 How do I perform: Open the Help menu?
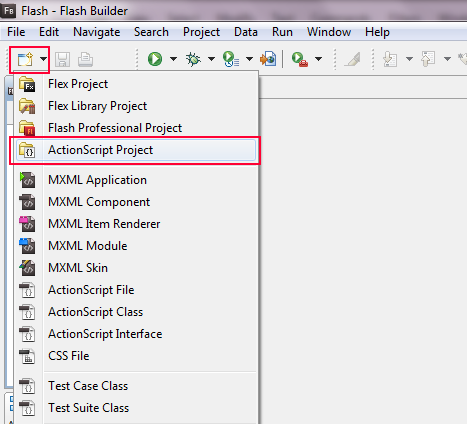tap(377, 32)
